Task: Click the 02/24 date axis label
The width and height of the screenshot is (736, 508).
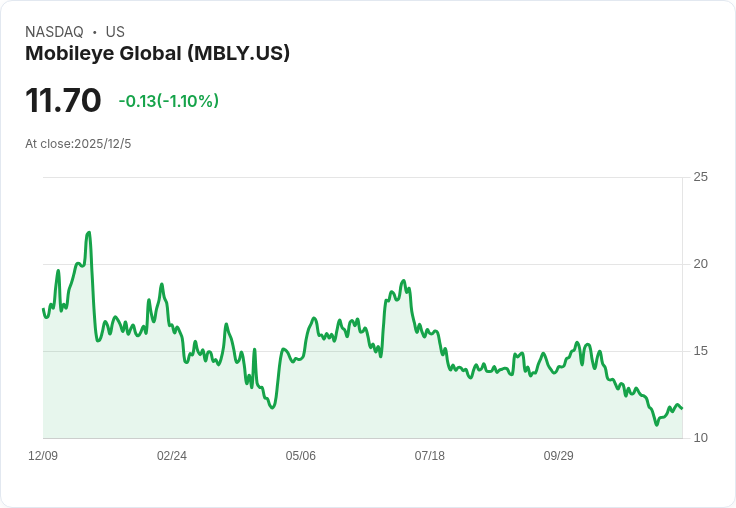Action: [x=172, y=456]
